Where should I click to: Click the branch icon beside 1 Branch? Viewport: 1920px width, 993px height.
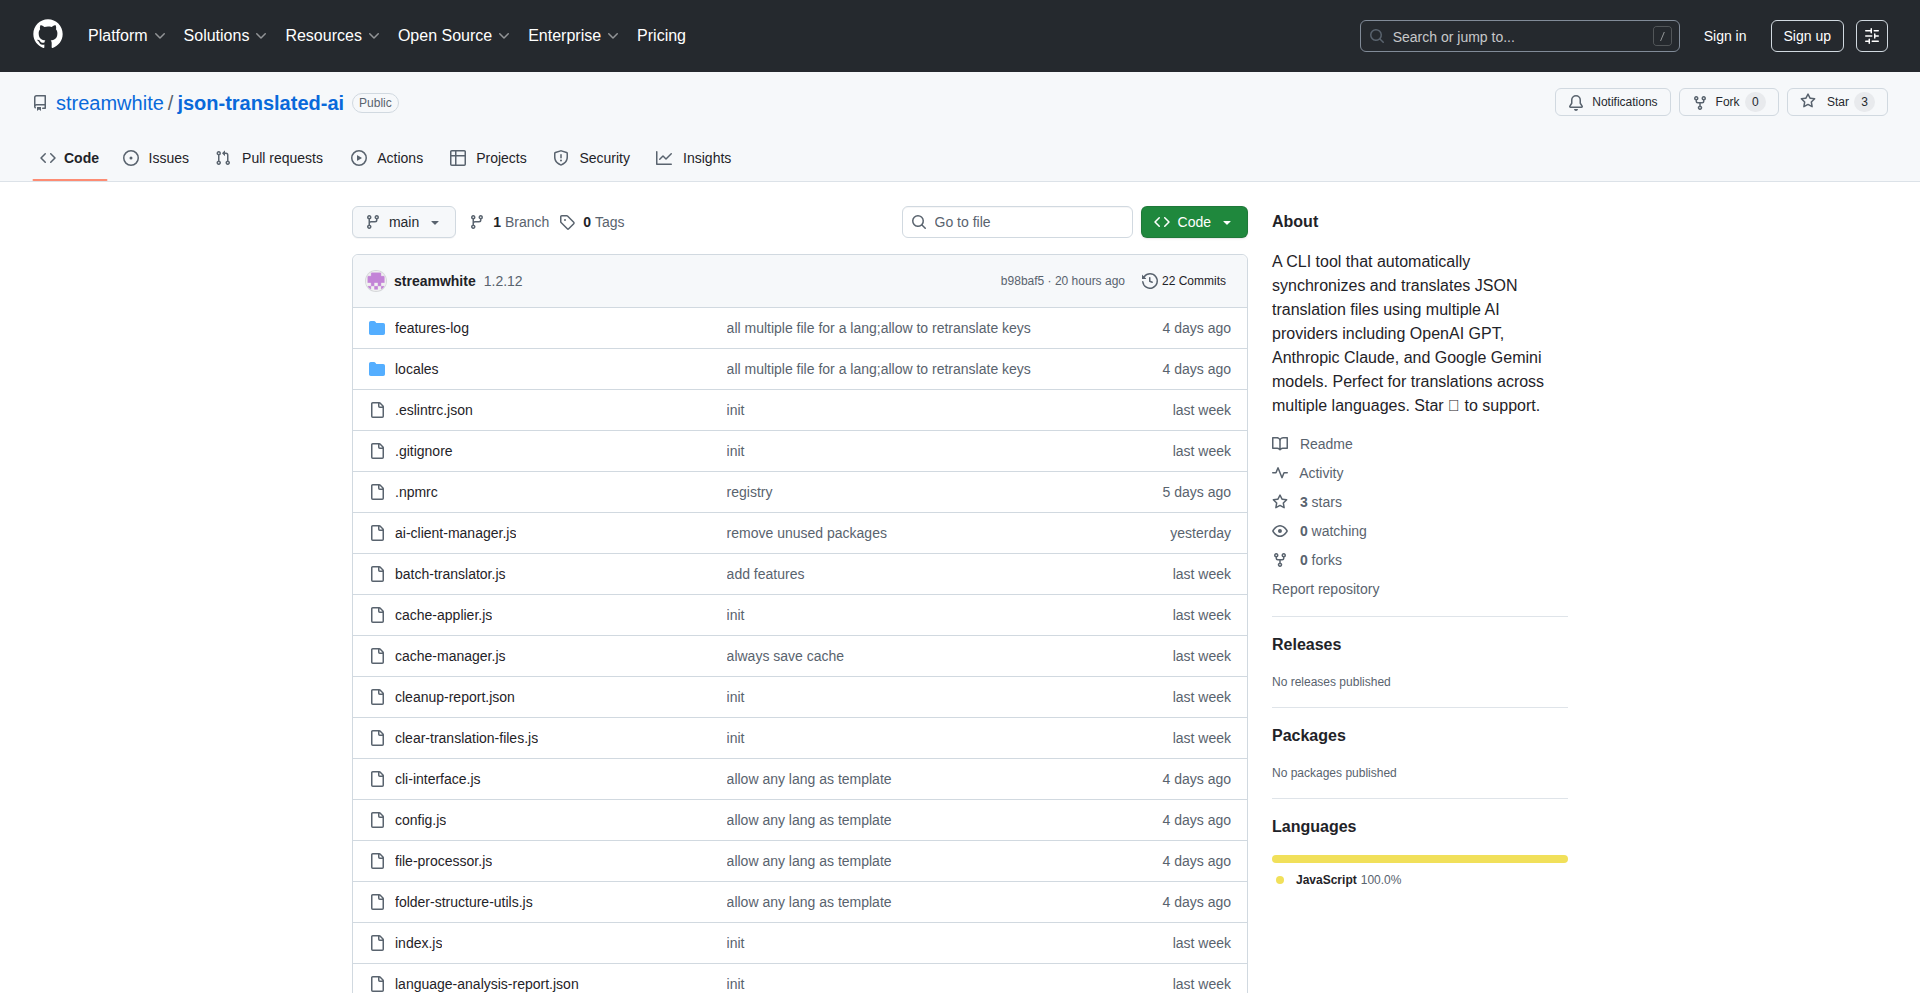pos(477,222)
